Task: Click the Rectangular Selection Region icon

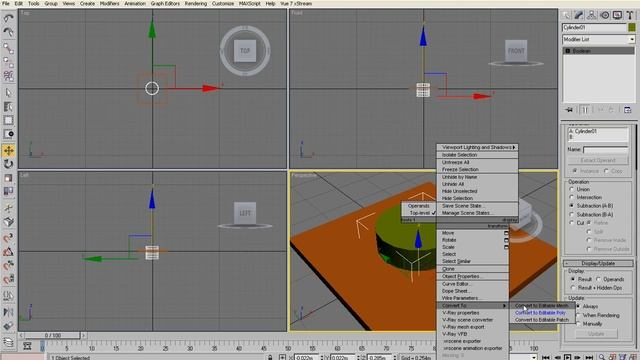Action: point(8,120)
